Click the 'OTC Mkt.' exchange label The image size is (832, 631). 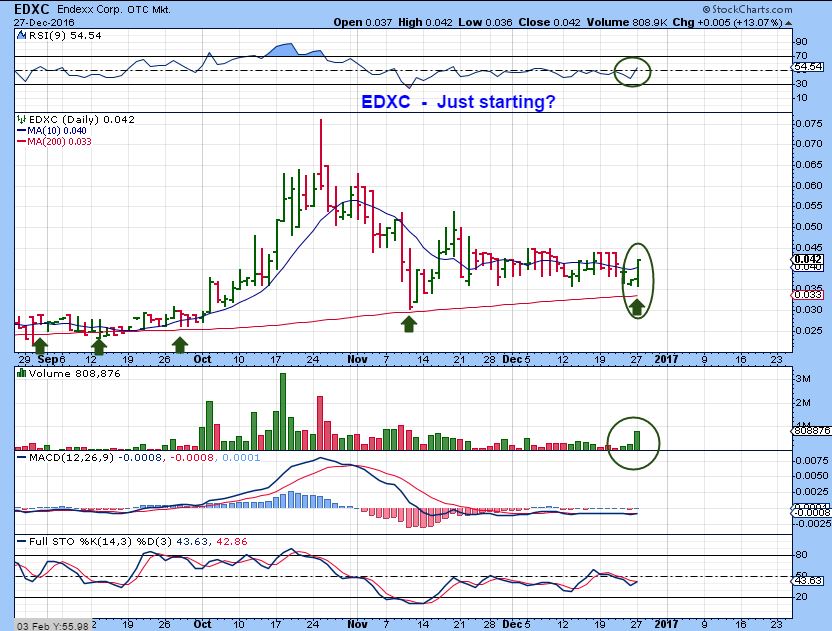pyautogui.click(x=149, y=10)
